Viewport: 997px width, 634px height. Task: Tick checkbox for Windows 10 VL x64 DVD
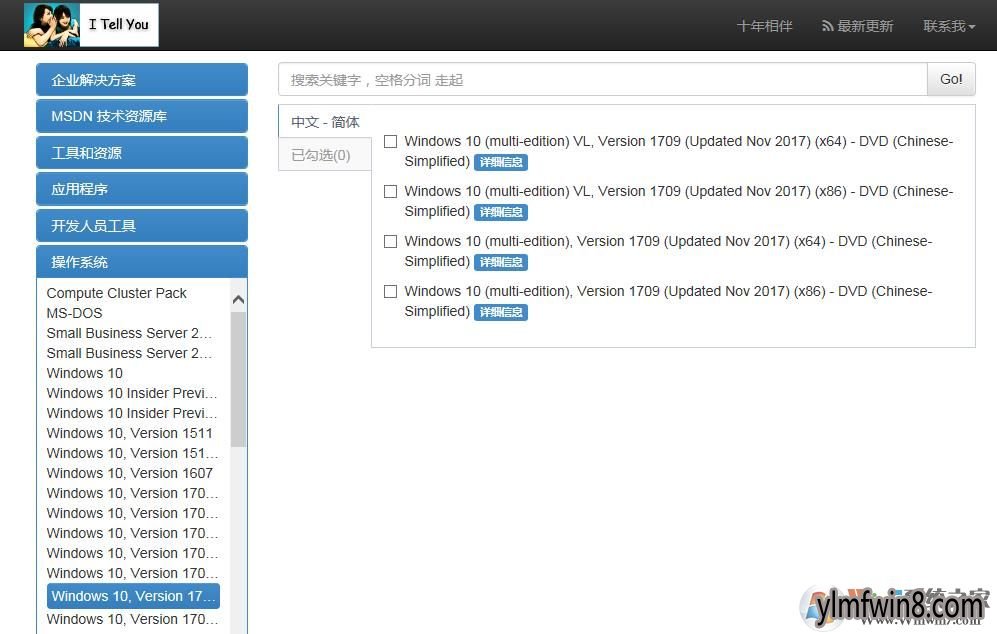click(x=390, y=141)
